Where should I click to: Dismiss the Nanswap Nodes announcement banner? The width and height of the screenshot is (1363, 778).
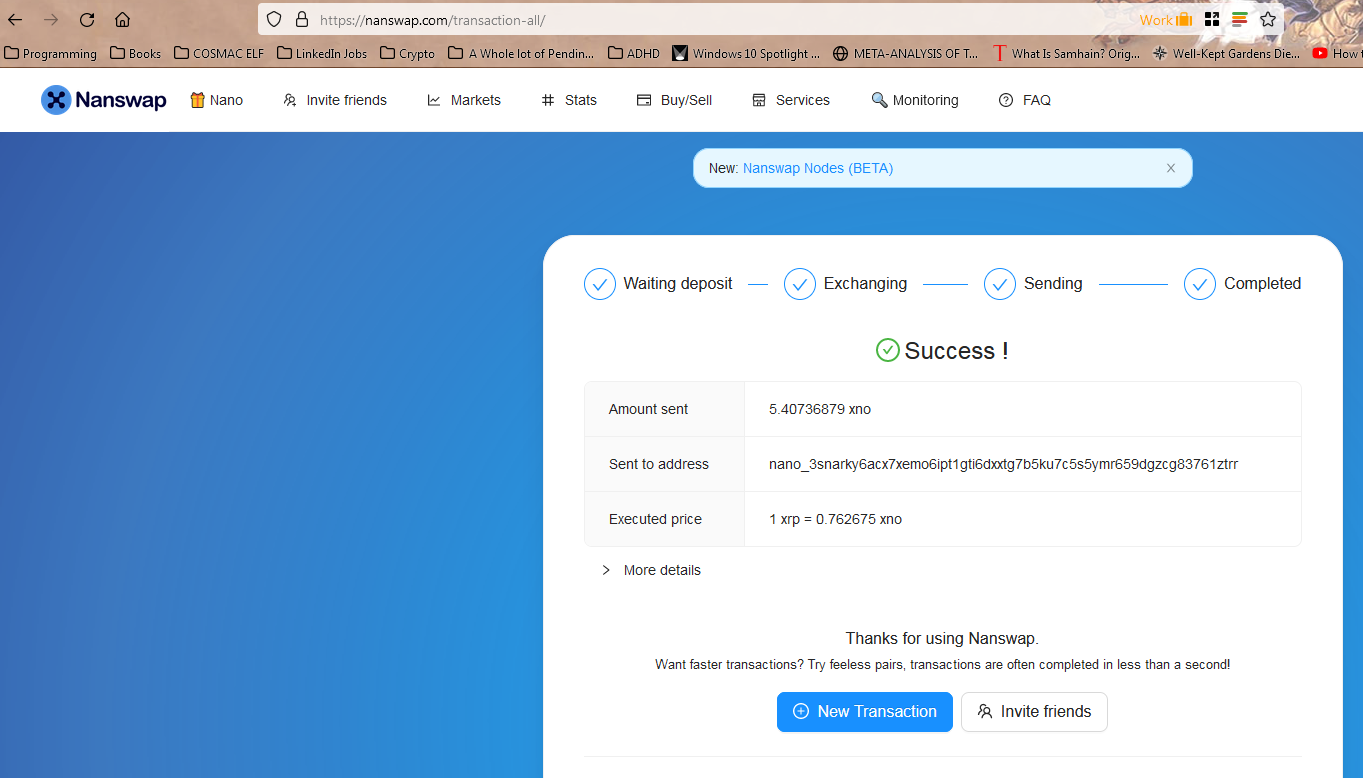coord(1171,168)
